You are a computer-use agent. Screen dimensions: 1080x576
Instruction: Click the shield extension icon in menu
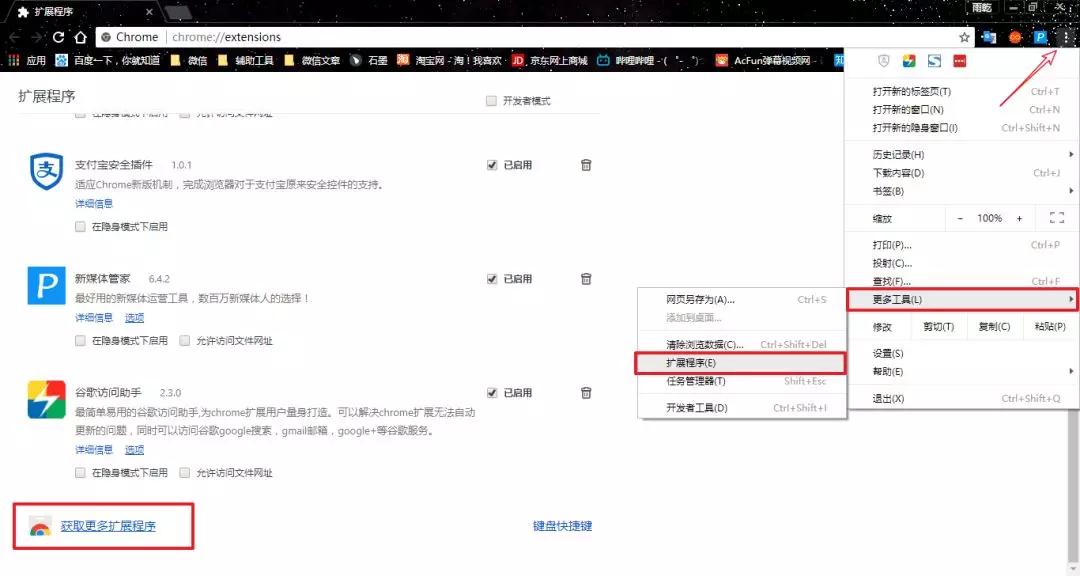pos(884,61)
